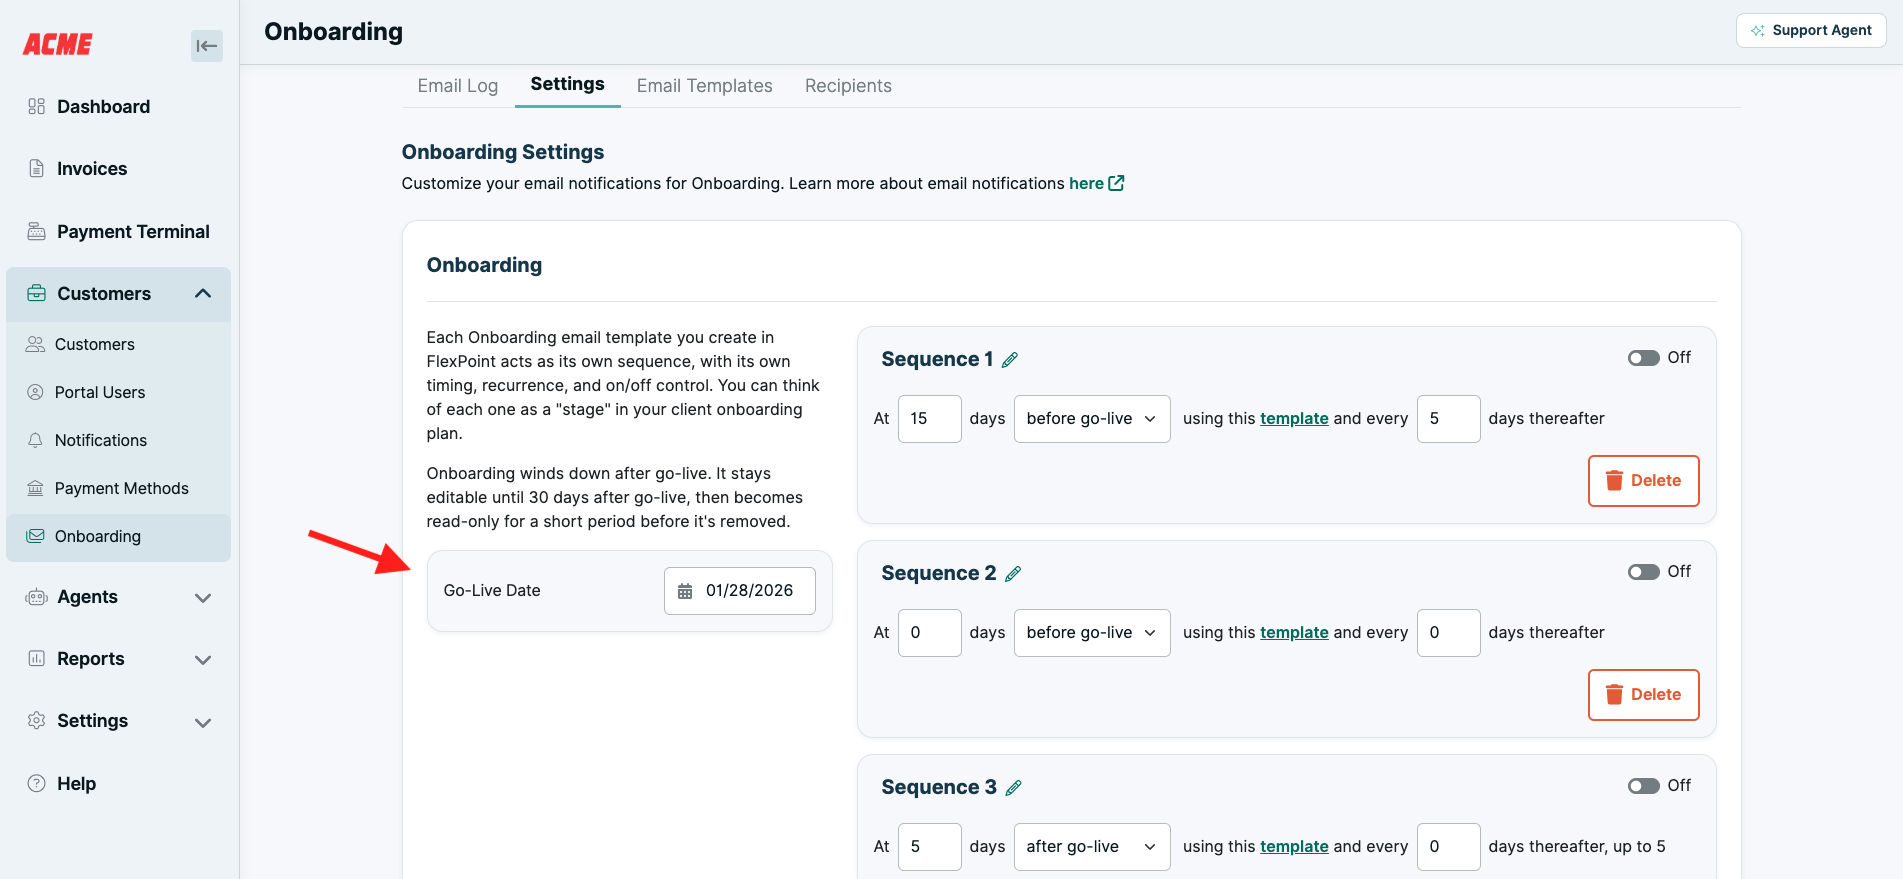Switch to Email Templates tab
The image size is (1903, 879).
tap(705, 86)
